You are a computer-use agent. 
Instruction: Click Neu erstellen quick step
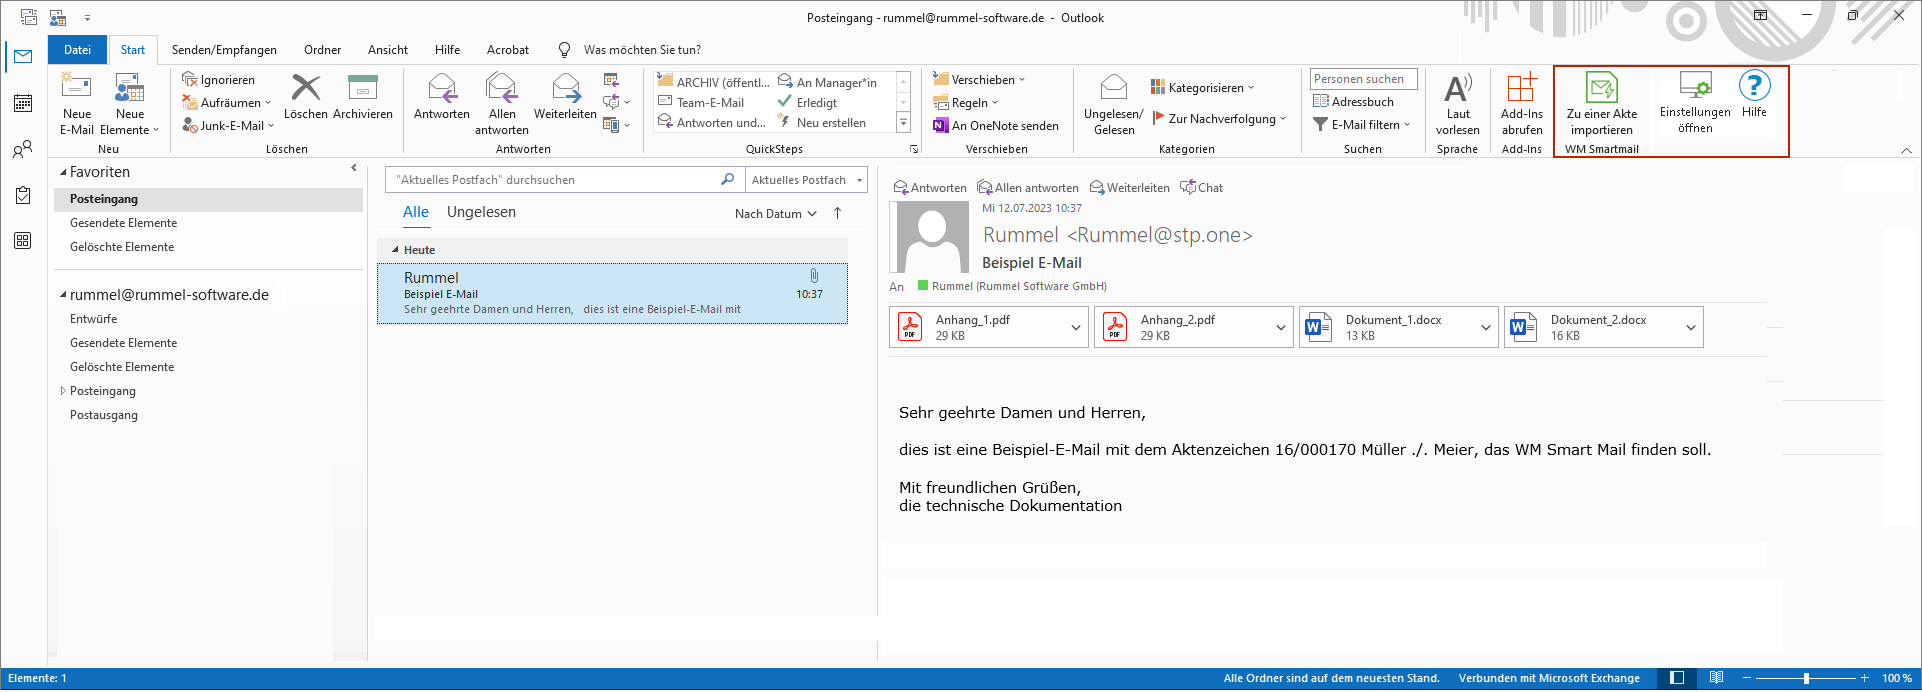point(822,122)
